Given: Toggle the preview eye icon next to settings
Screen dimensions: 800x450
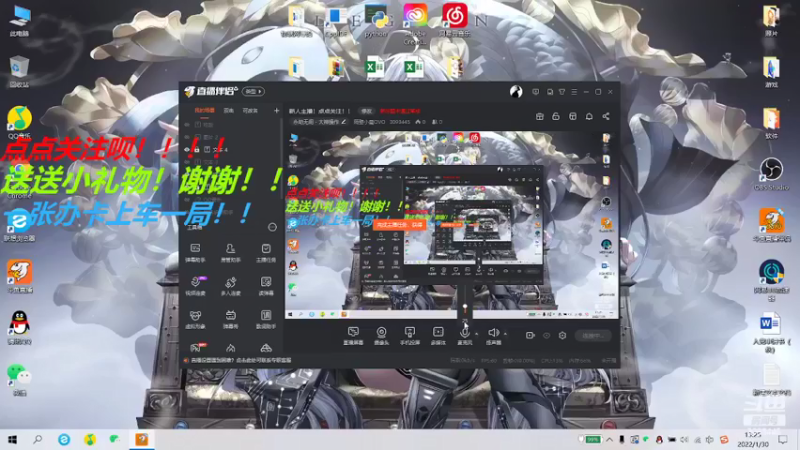Looking at the screenshot, I should 546,335.
